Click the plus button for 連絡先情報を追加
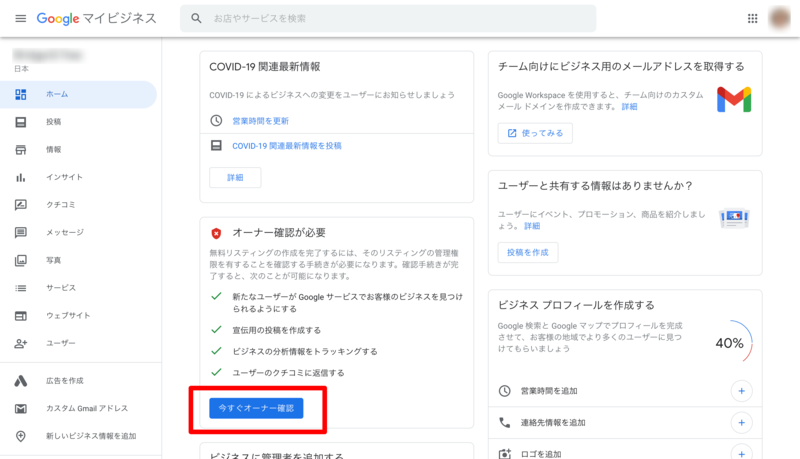800x459 pixels. coord(741,423)
